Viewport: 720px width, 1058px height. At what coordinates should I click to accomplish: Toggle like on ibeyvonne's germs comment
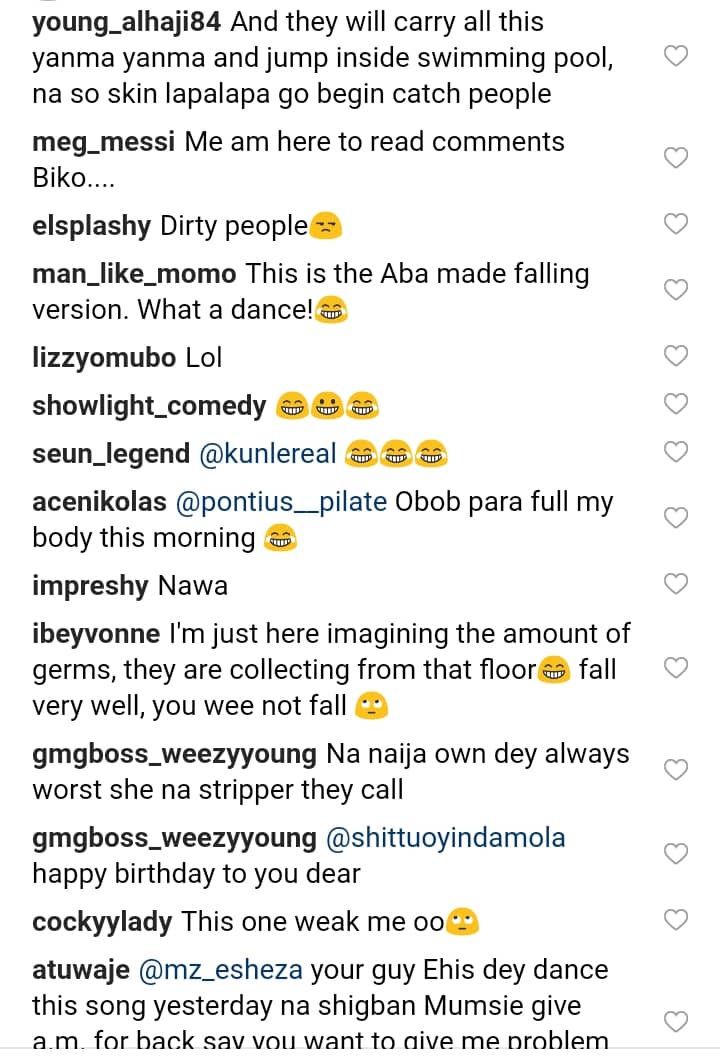tap(677, 668)
